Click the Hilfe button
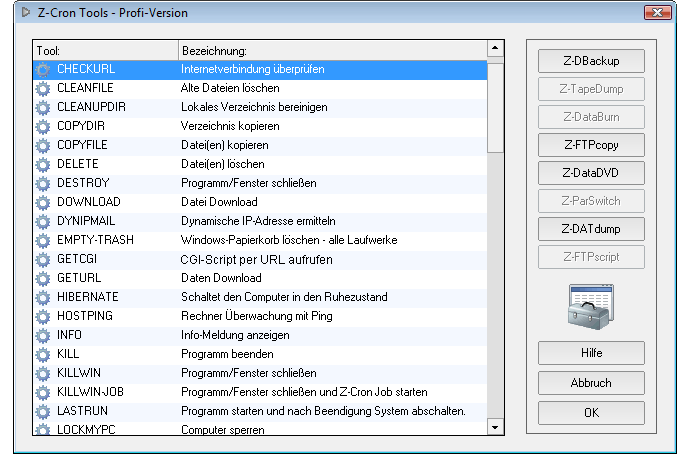 click(591, 353)
